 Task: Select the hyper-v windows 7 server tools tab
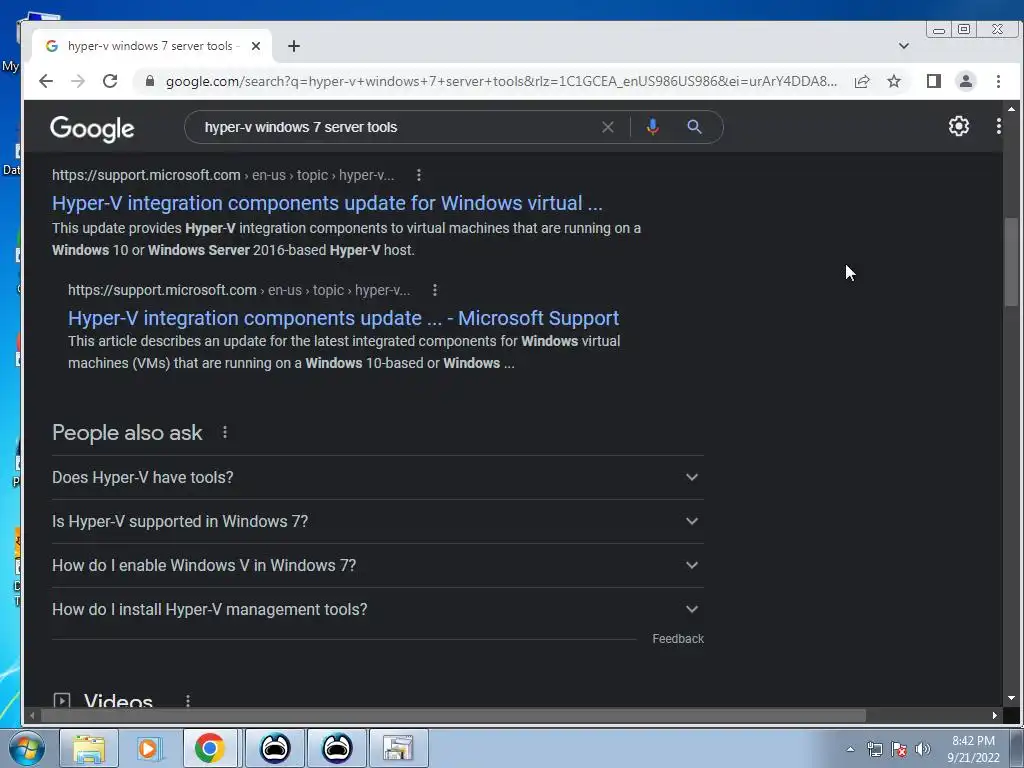(152, 46)
